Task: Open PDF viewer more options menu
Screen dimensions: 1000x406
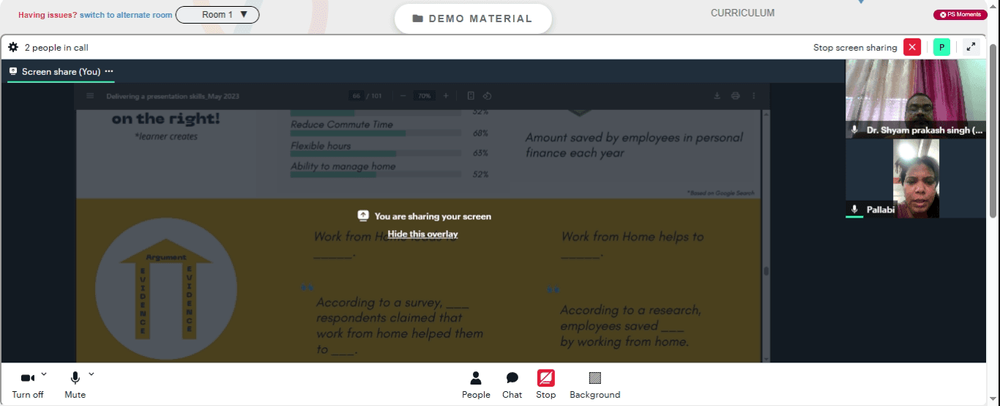Action: (753, 96)
